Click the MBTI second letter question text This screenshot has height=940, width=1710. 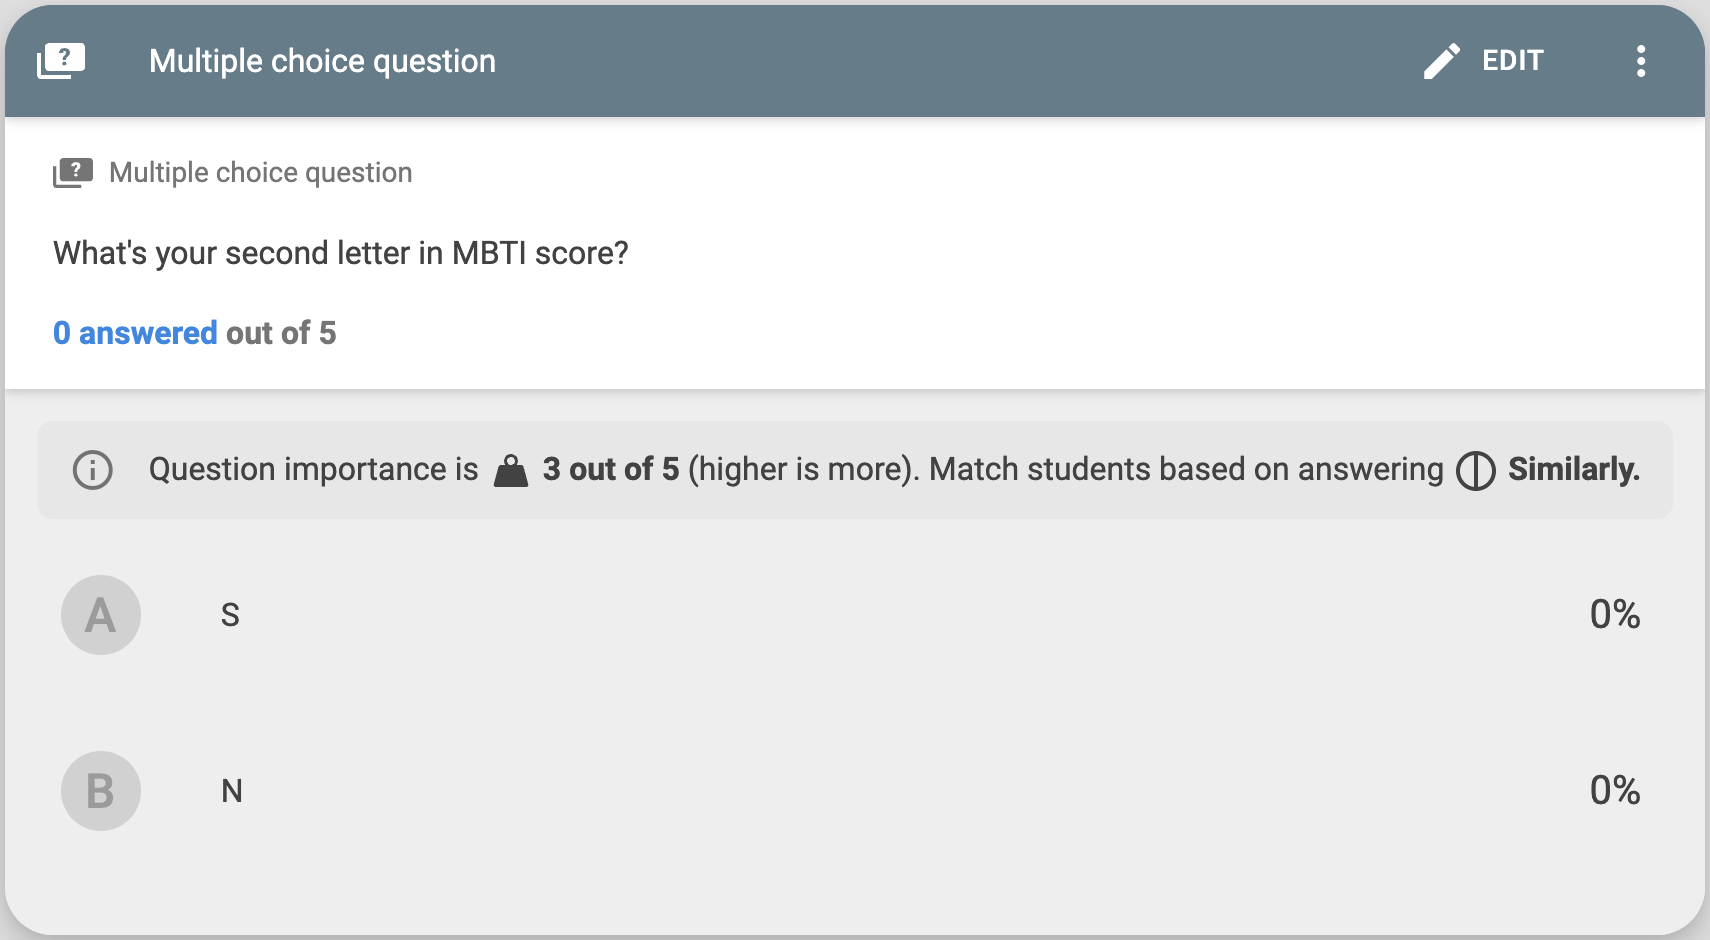point(341,253)
